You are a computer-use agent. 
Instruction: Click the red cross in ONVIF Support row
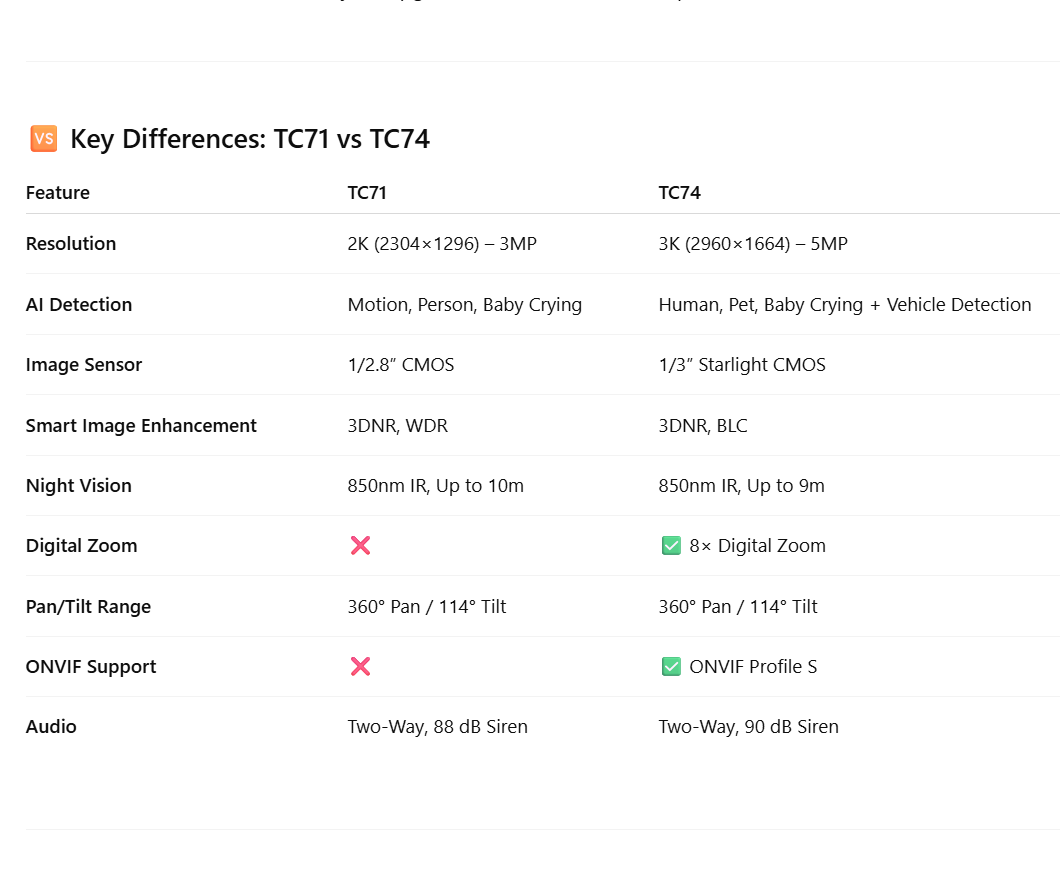(x=360, y=667)
